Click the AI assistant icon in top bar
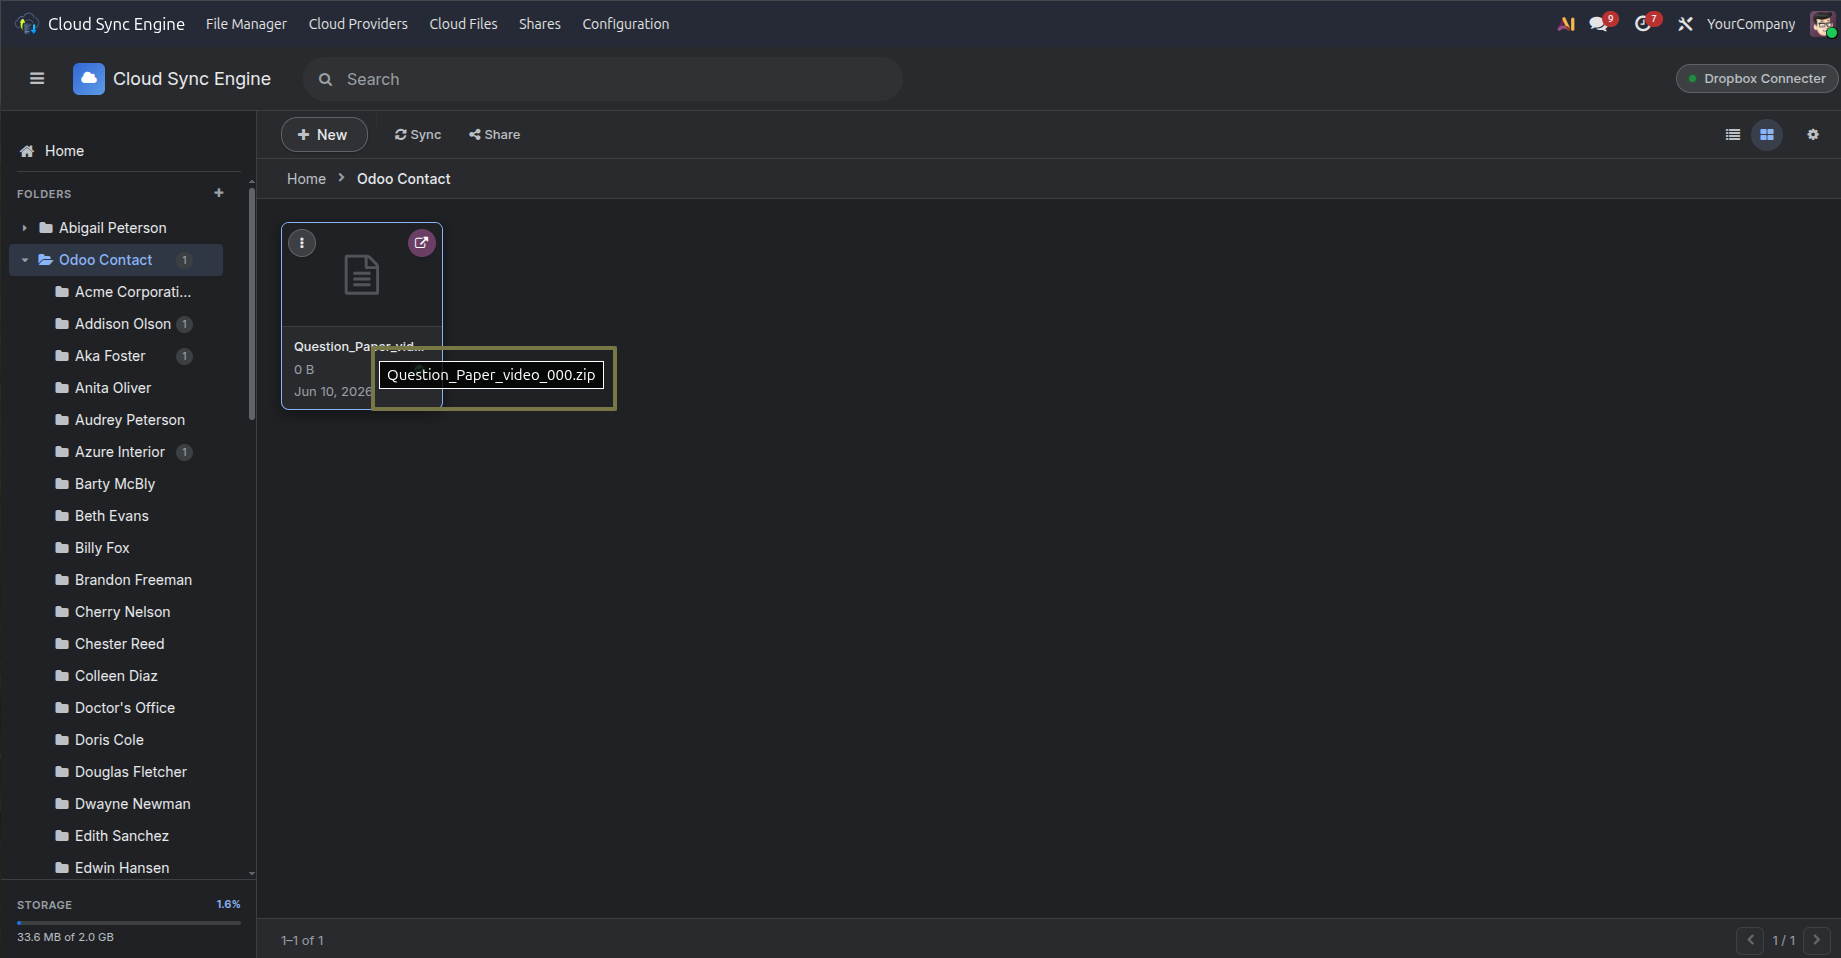Screen dimensions: 1841x958 1566,24
